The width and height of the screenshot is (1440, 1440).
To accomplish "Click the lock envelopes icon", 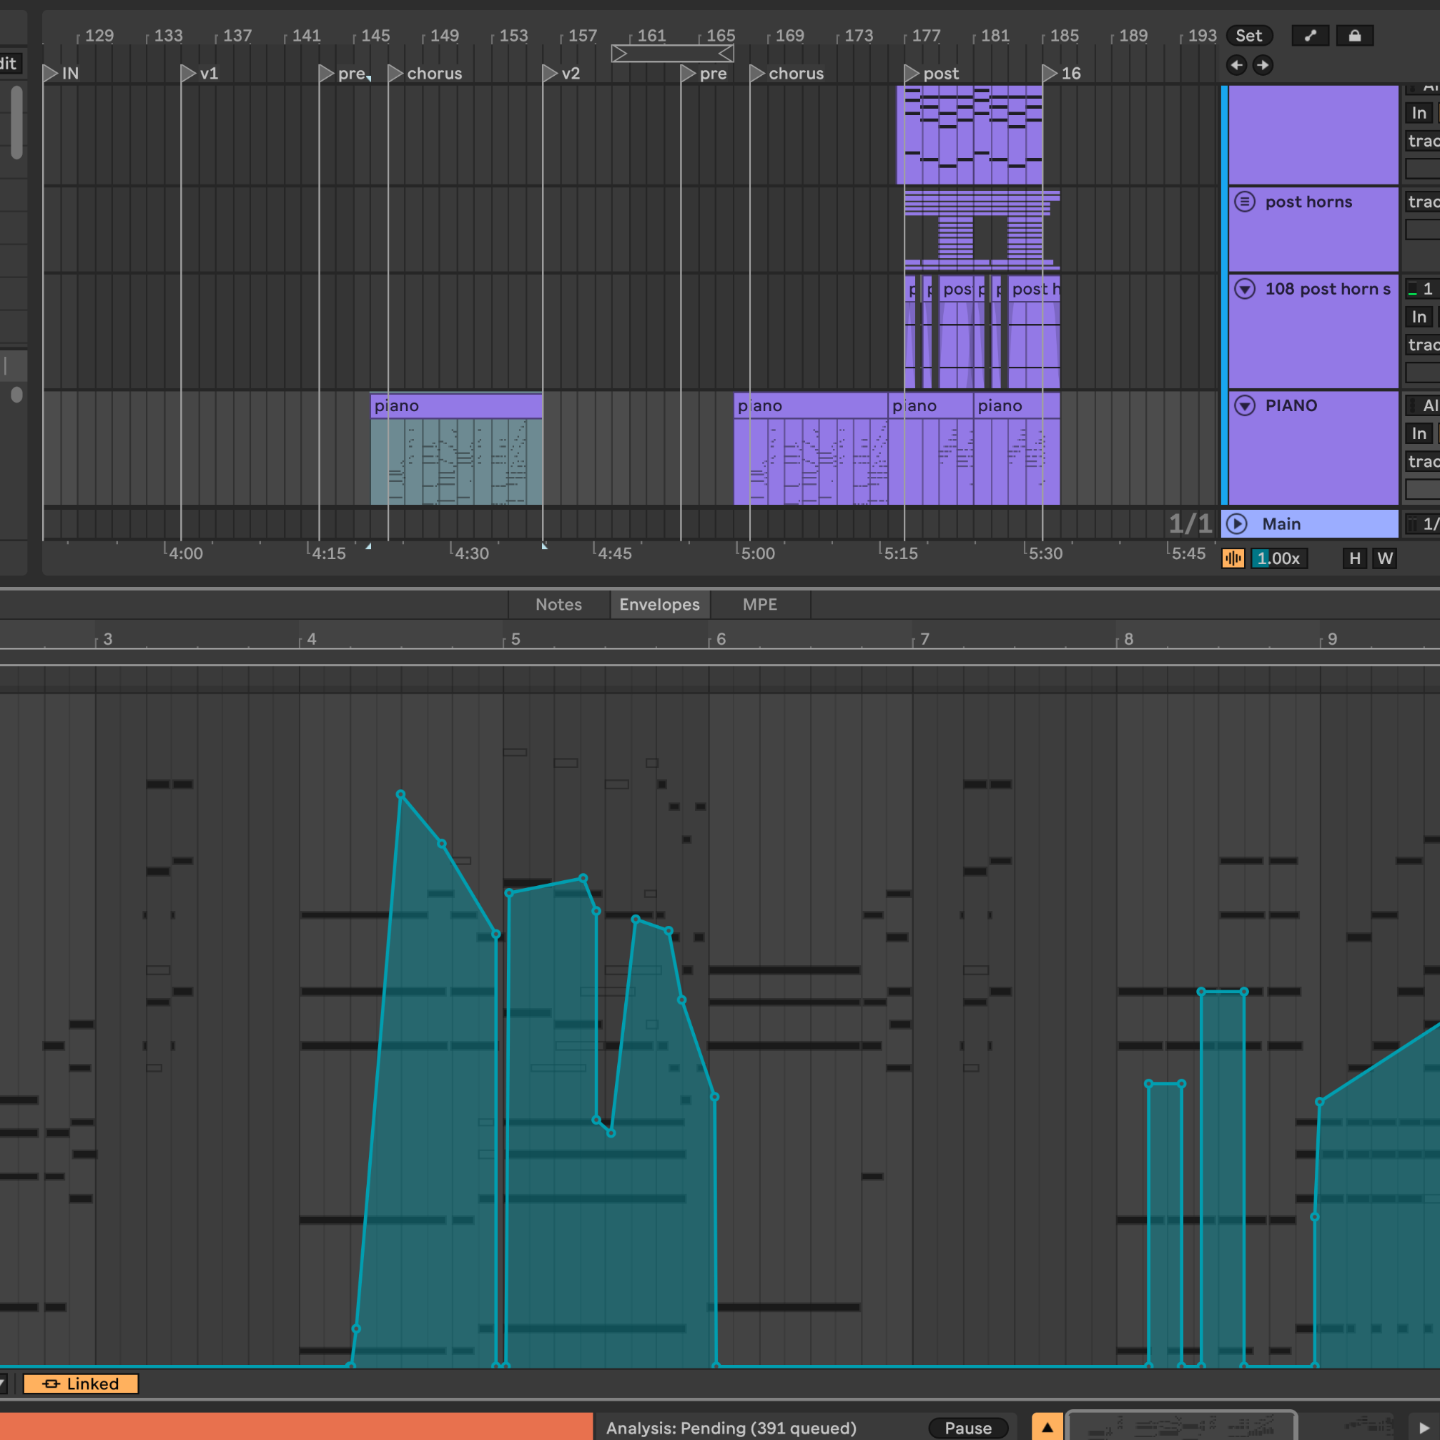I will (1354, 36).
